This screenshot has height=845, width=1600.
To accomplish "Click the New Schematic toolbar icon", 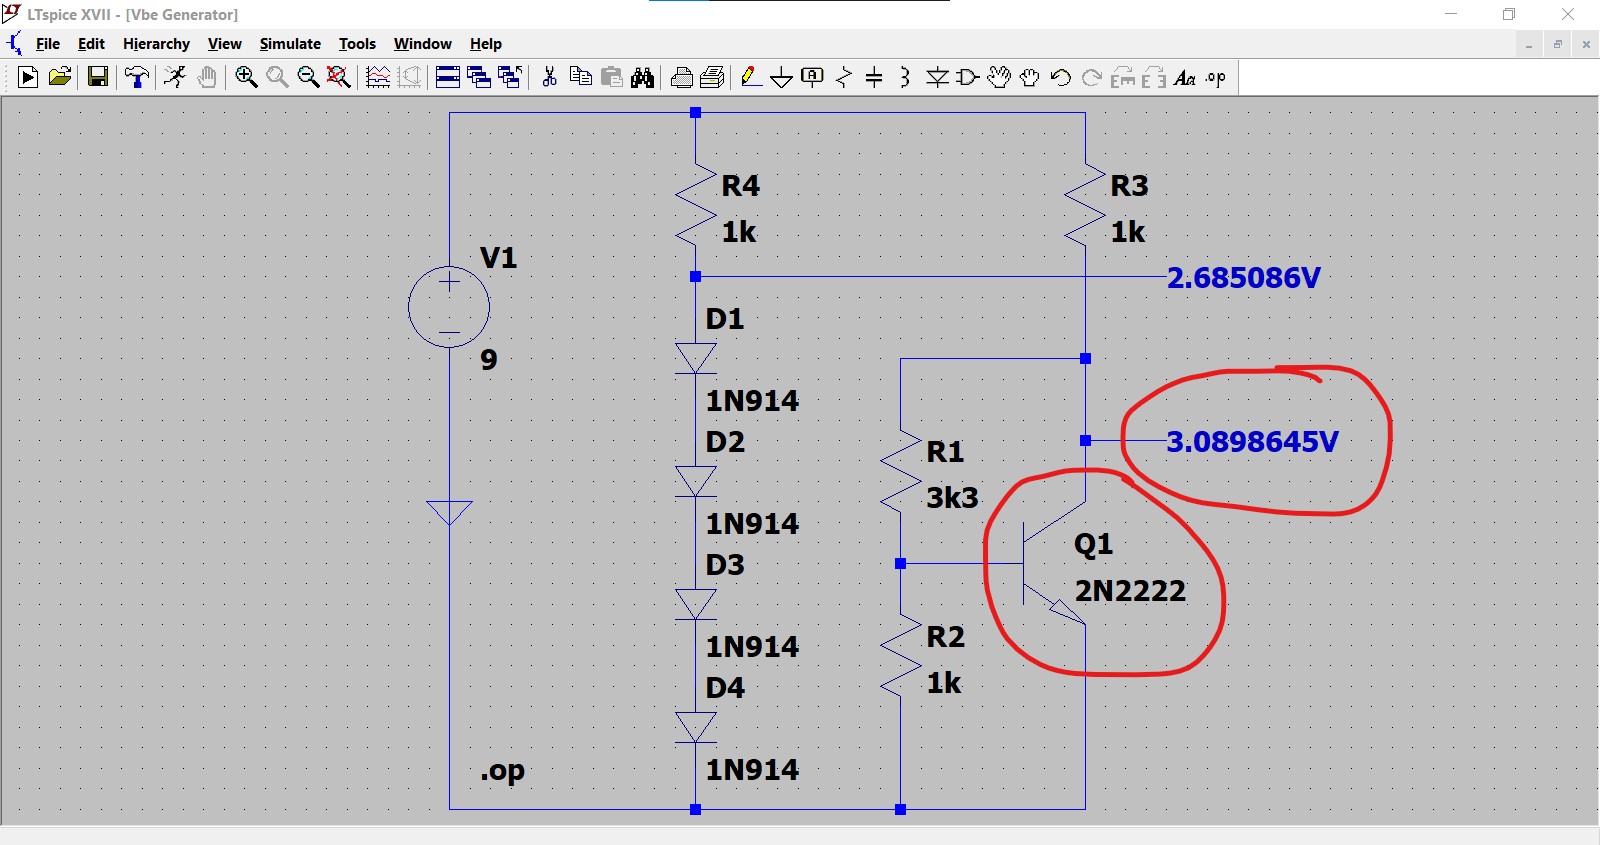I will tap(28, 77).
